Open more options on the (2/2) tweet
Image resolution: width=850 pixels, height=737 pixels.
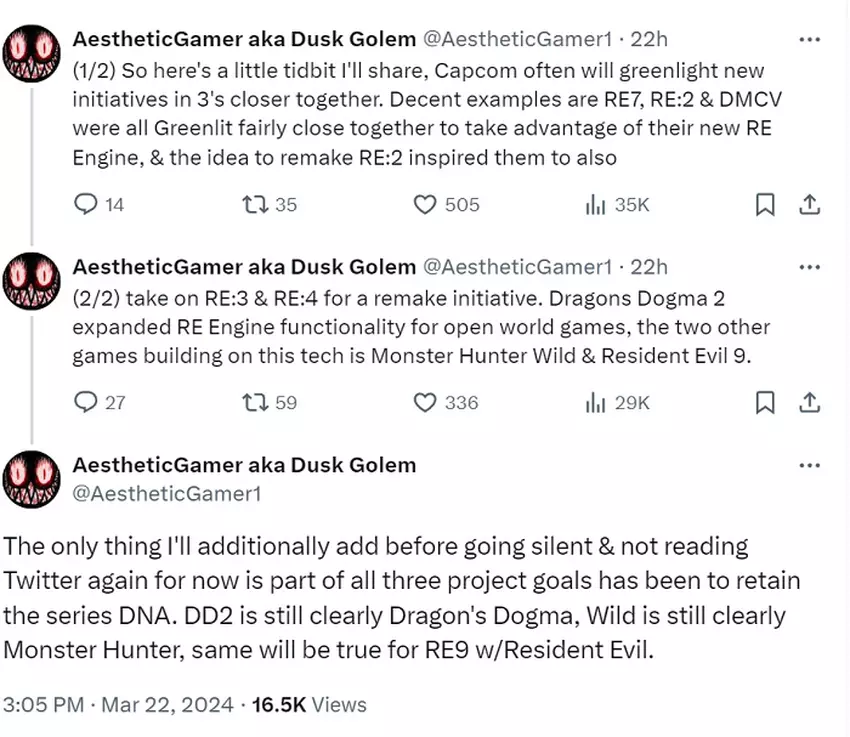pyautogui.click(x=811, y=267)
